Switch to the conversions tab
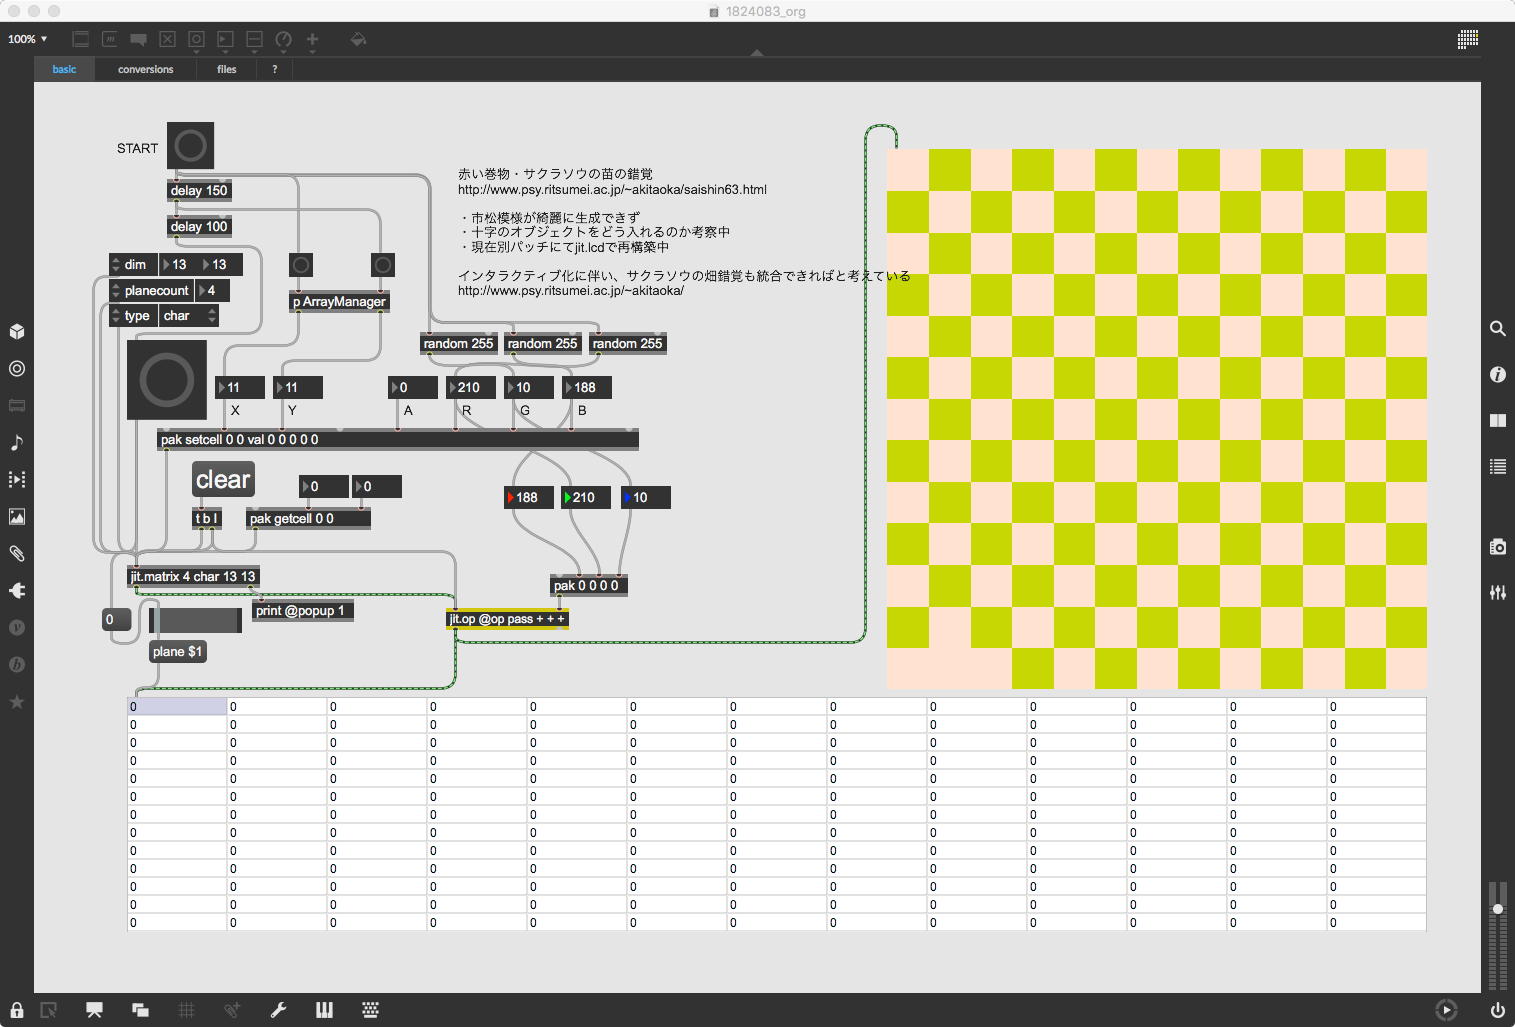 tap(145, 69)
